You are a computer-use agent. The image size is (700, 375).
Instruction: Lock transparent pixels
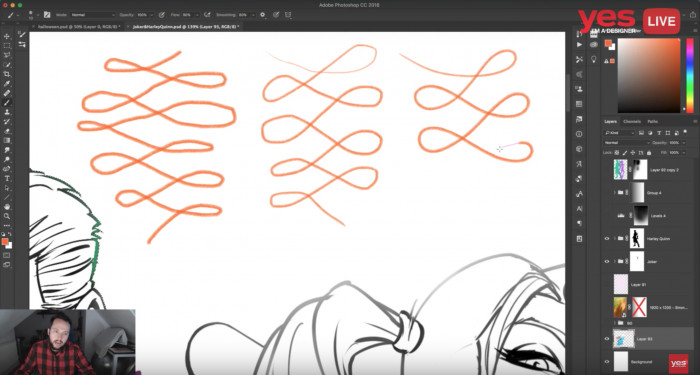point(617,153)
